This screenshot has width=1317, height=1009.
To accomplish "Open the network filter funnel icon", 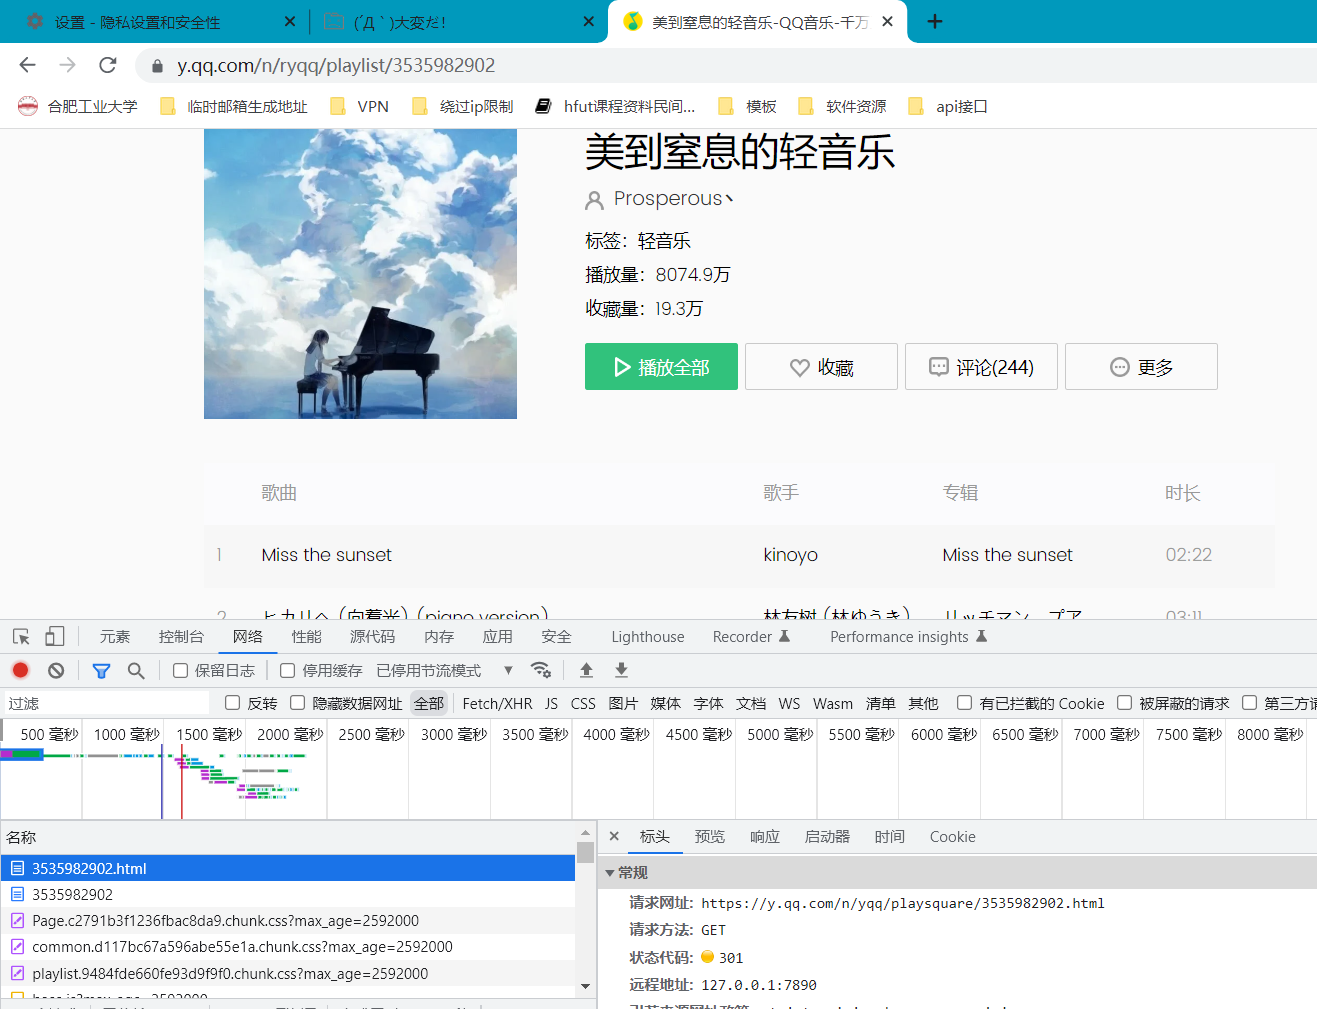I will [100, 670].
